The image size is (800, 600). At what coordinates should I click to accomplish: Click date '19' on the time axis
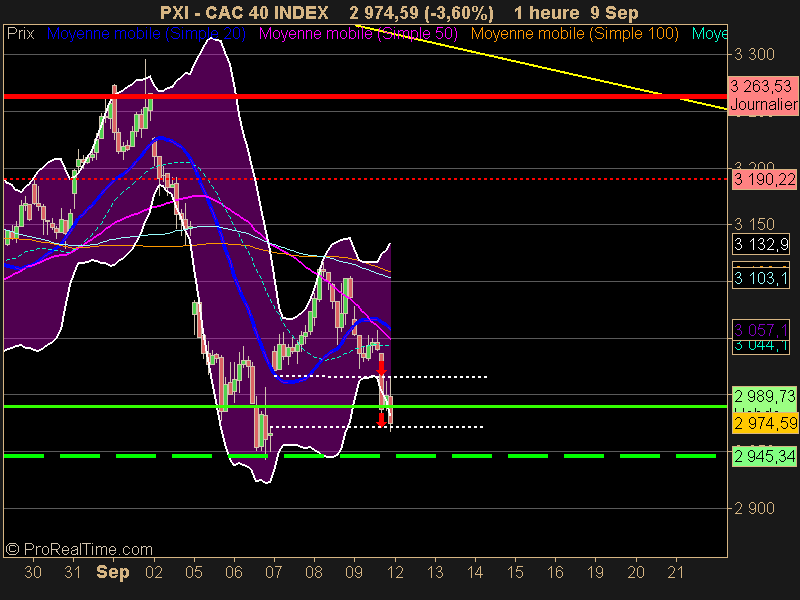point(595,572)
